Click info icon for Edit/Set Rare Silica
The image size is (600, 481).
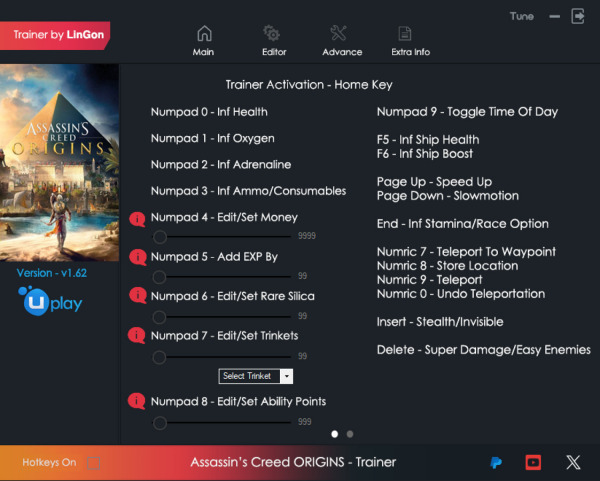[x=137, y=295]
